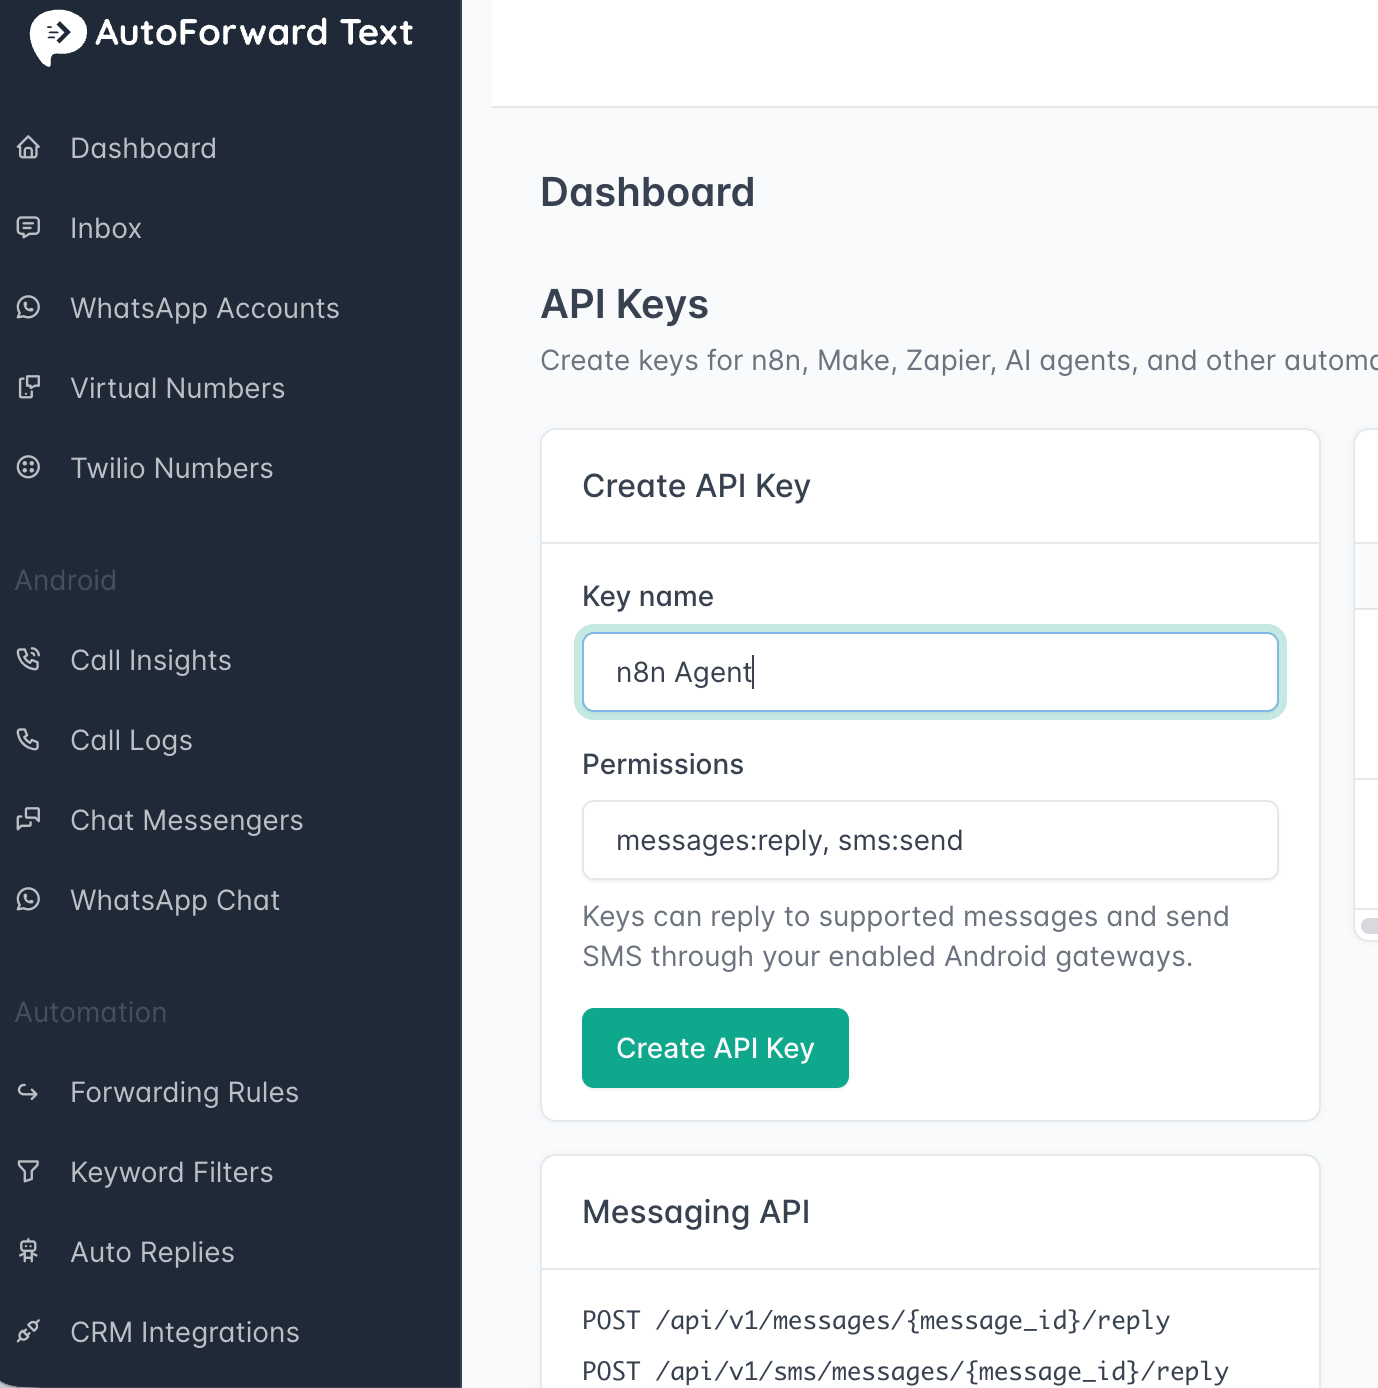
Task: Open Auto Replies section
Action: pyautogui.click(x=153, y=1252)
